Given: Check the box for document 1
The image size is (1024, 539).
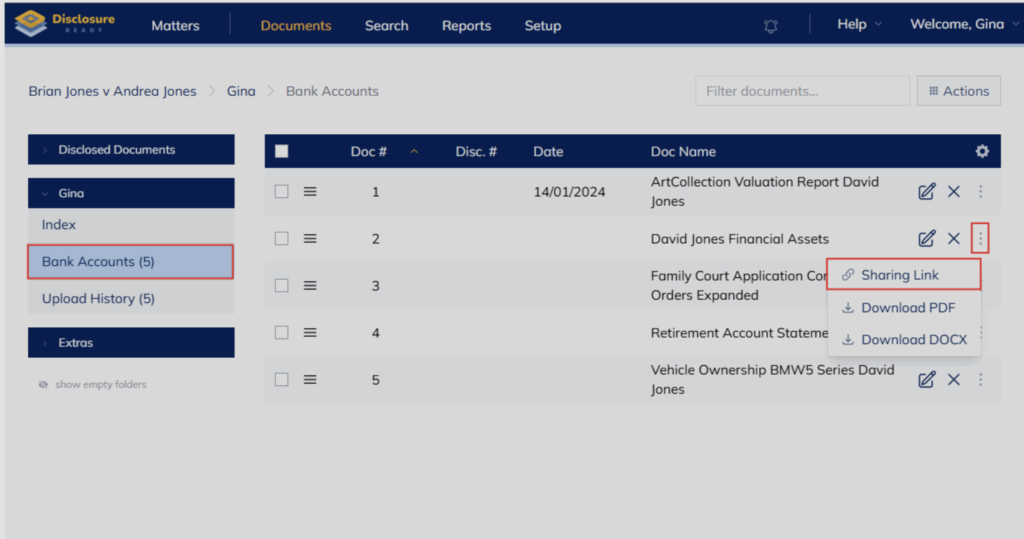Looking at the screenshot, I should tap(282, 191).
